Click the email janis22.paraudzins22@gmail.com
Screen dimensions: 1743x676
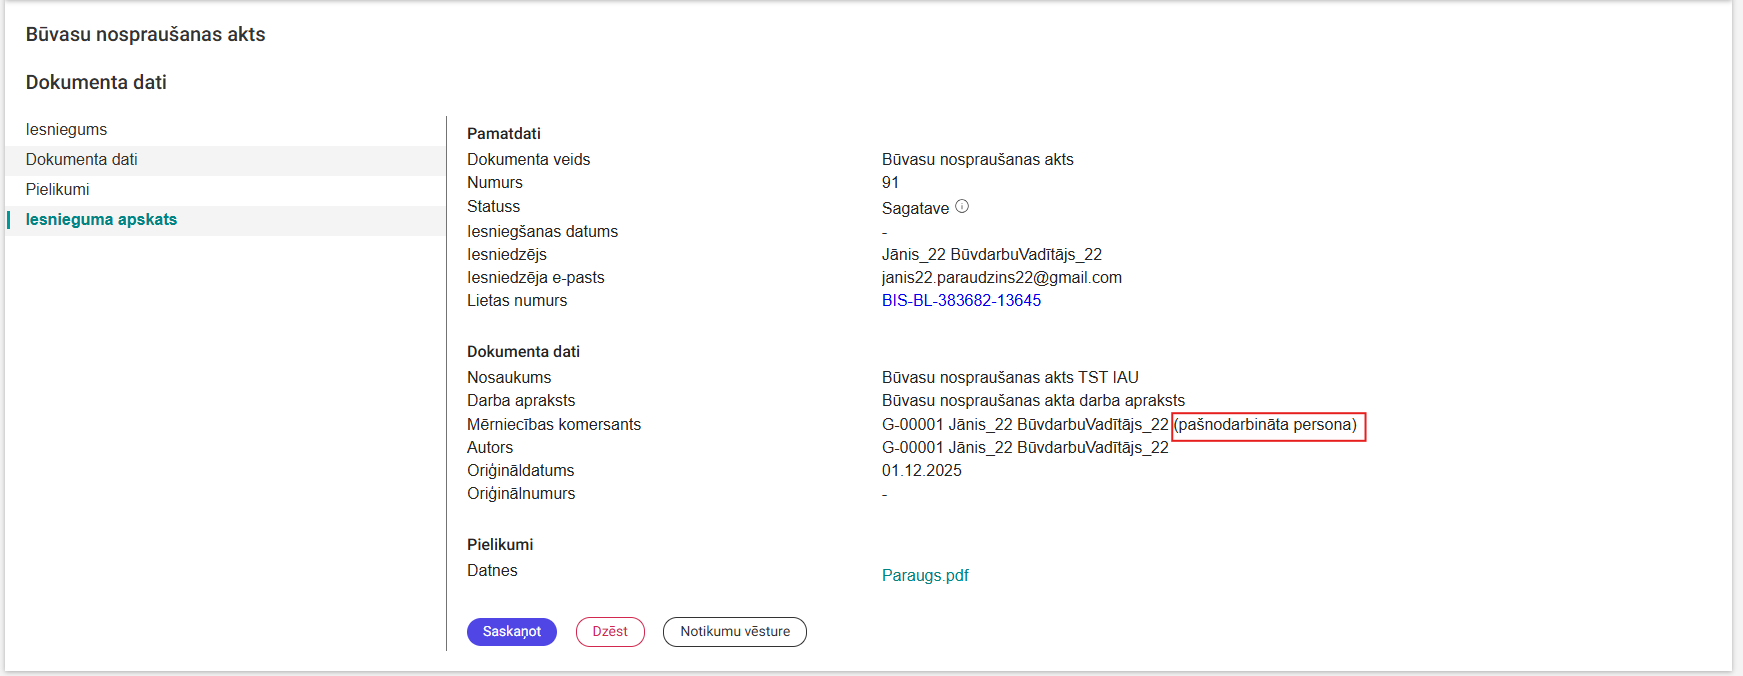click(x=1001, y=278)
